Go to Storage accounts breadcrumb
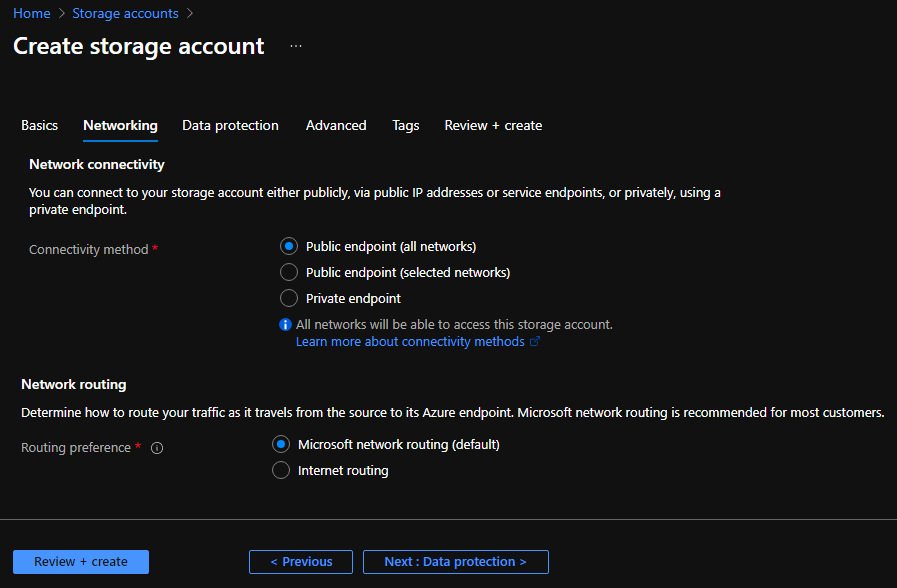 click(125, 13)
